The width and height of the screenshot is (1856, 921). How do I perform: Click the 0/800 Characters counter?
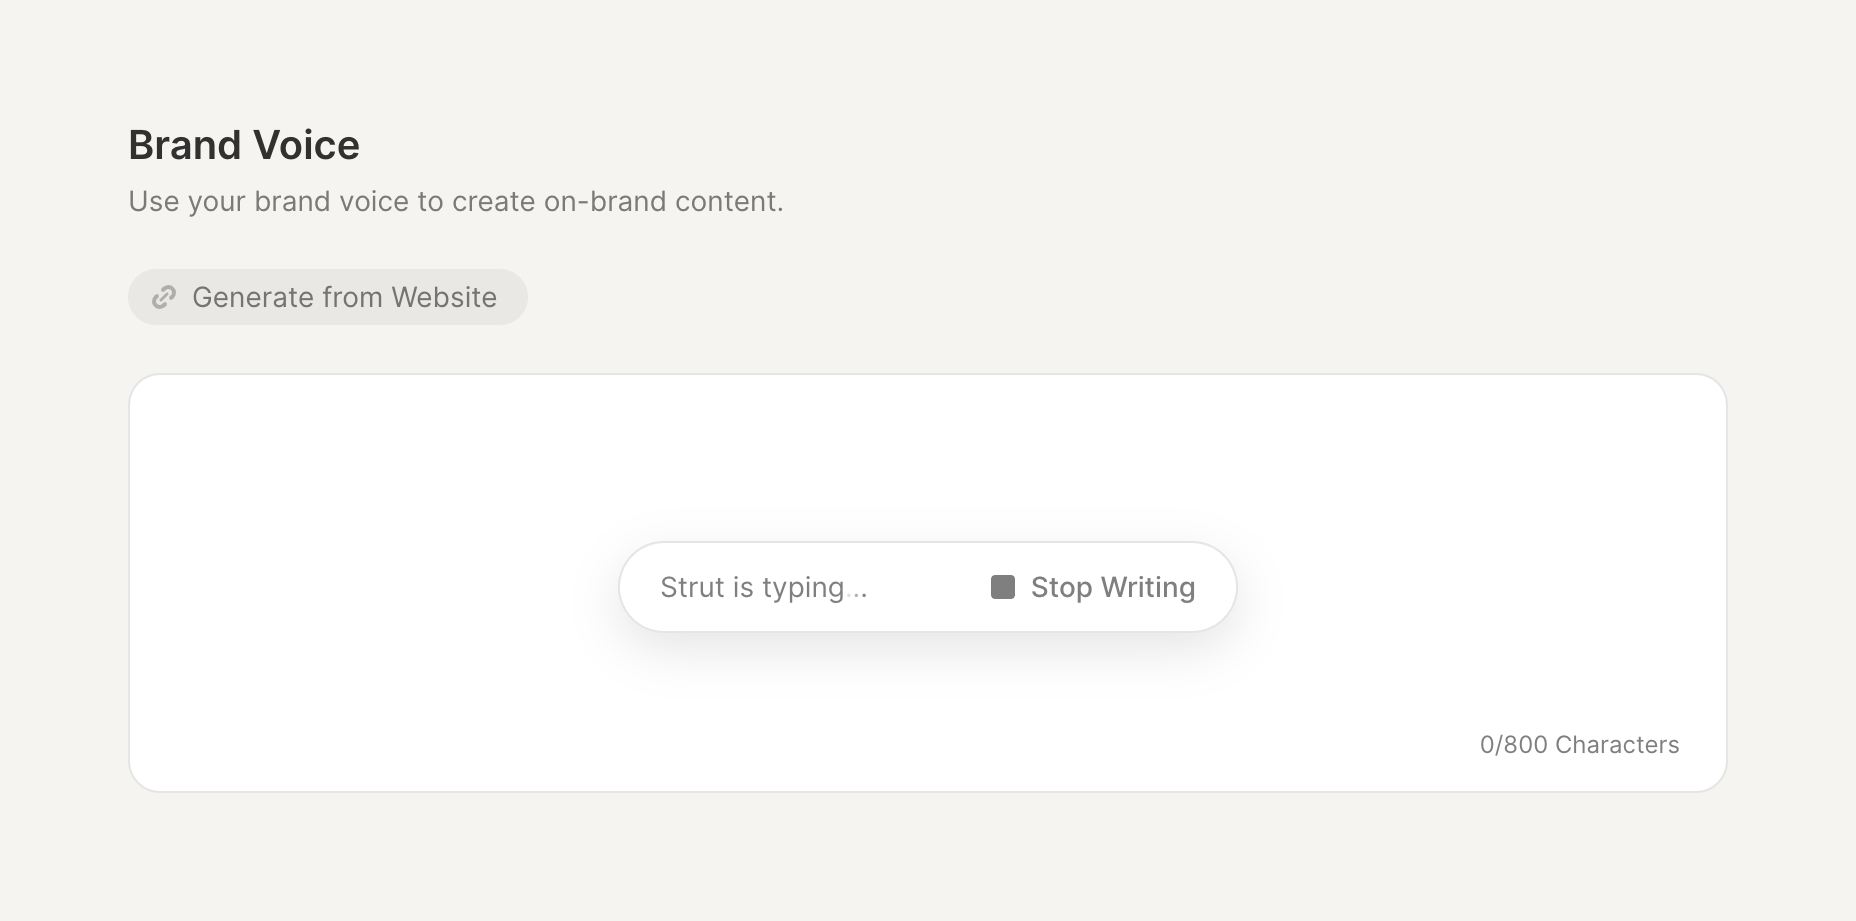coord(1579,745)
